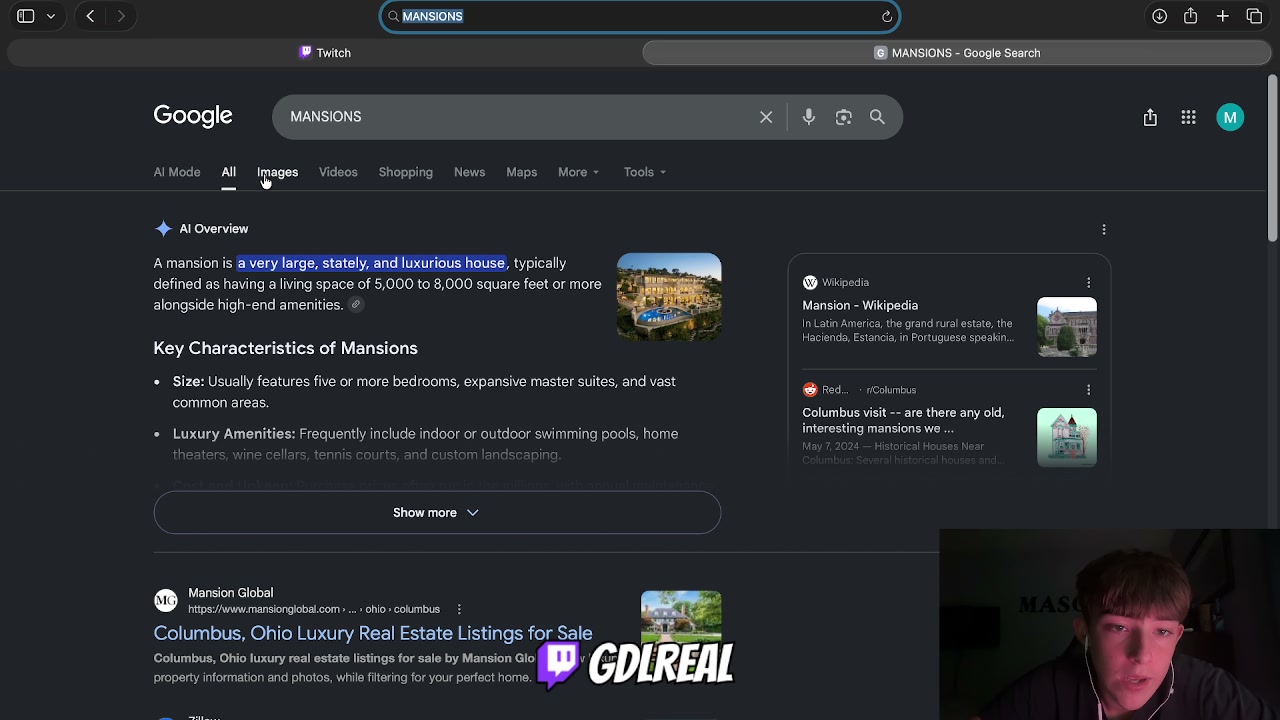Clear the Google search query

point(766,117)
